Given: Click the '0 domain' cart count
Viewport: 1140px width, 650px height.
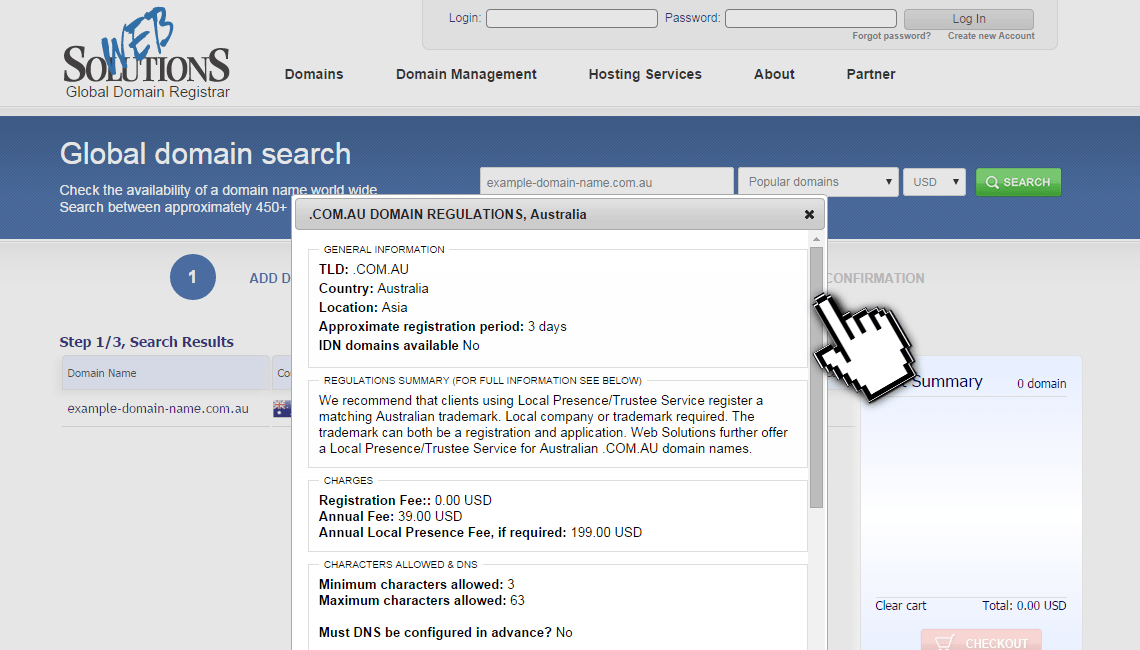Looking at the screenshot, I should point(1041,383).
